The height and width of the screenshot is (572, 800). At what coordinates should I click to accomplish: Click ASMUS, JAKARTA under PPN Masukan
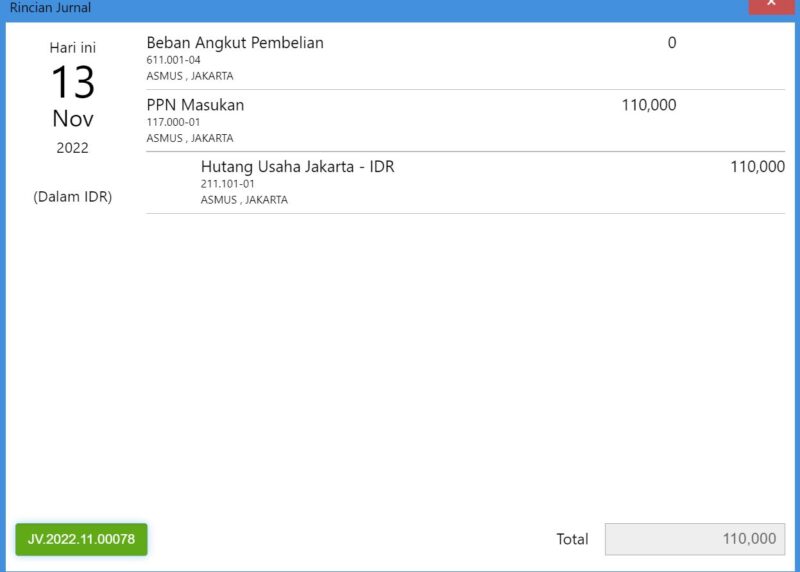tap(190, 138)
